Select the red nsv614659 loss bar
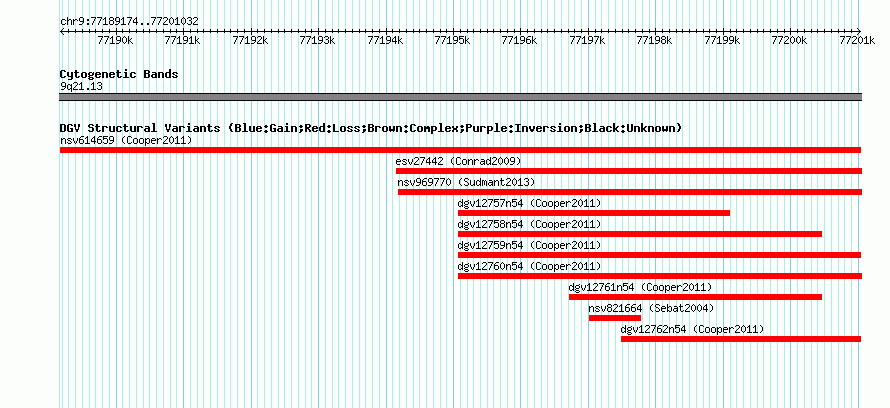This screenshot has height=408, width=890. 460,150
